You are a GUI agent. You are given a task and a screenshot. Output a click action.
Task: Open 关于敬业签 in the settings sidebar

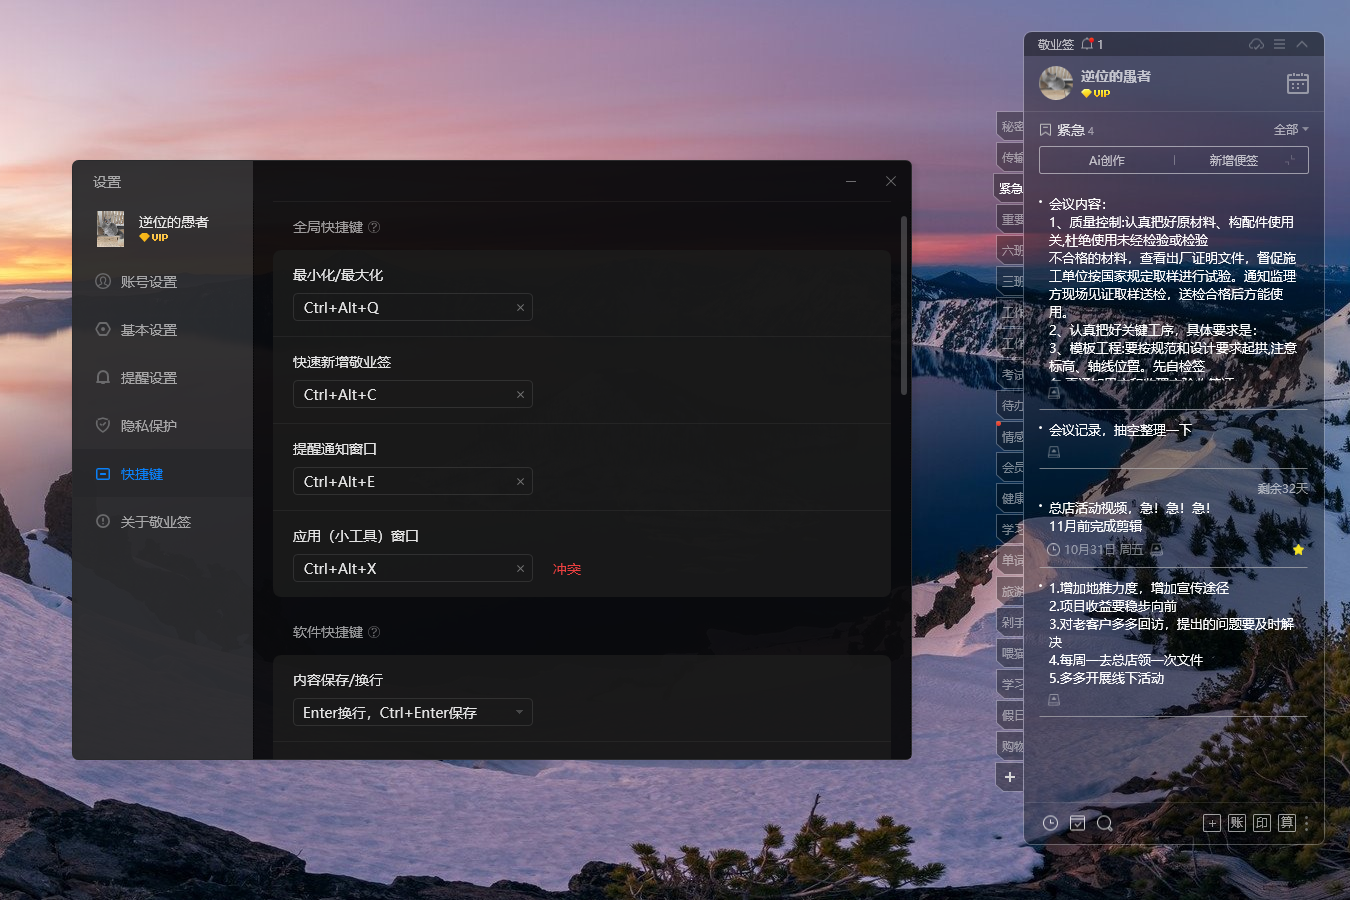pyautogui.click(x=162, y=522)
